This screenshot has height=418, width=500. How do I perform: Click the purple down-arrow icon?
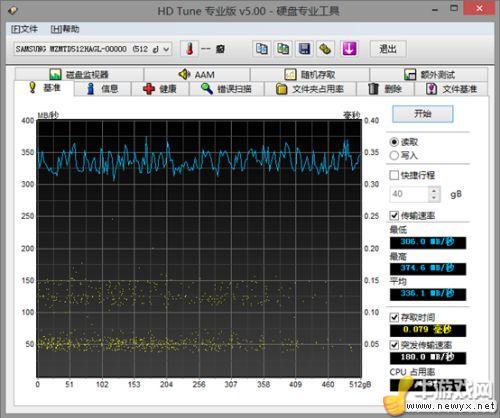[349, 49]
